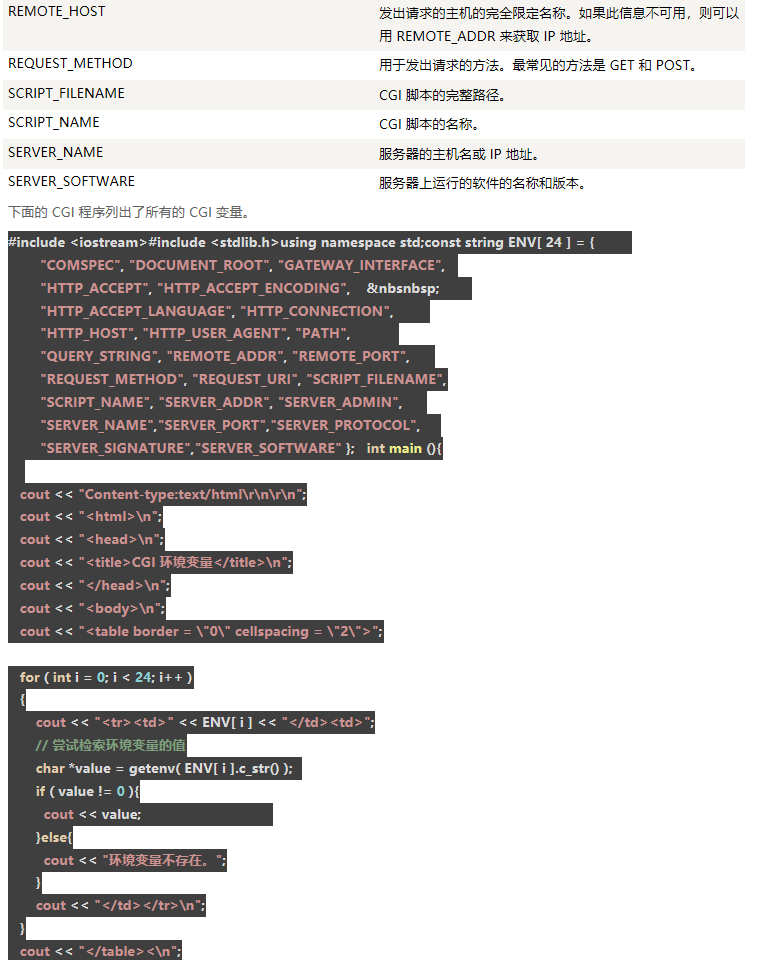Image resolution: width=764 pixels, height=960 pixels.
Task: Click the Content-type:text/html cout line
Action: coord(163,495)
